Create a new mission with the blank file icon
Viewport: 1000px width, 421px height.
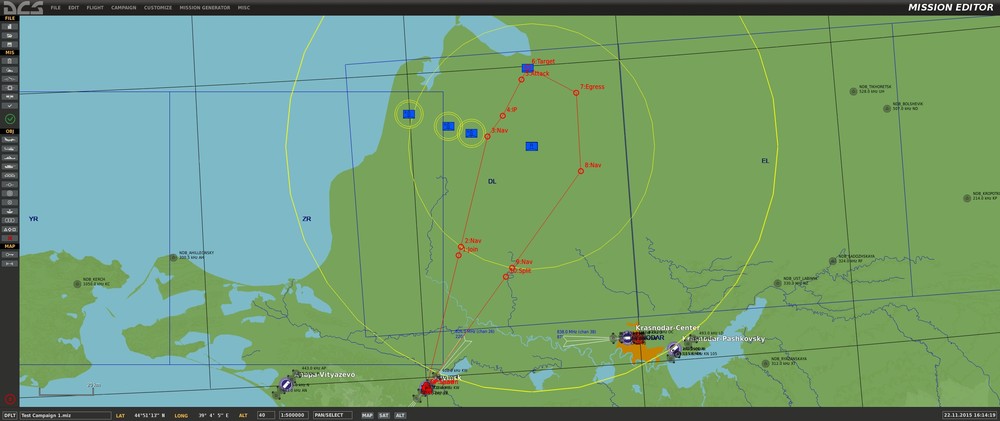point(10,26)
